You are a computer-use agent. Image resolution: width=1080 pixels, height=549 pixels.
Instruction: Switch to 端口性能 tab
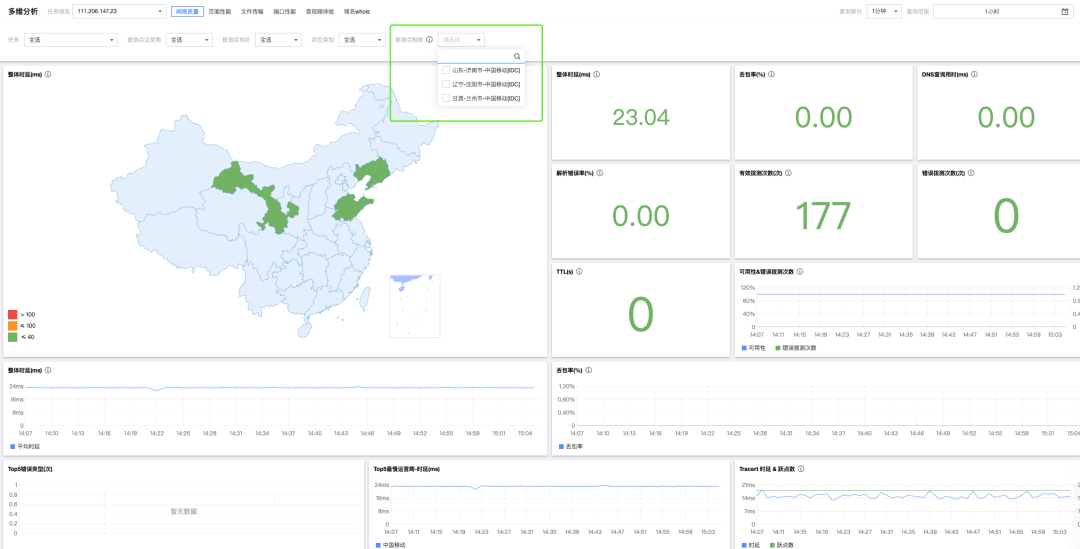284,12
